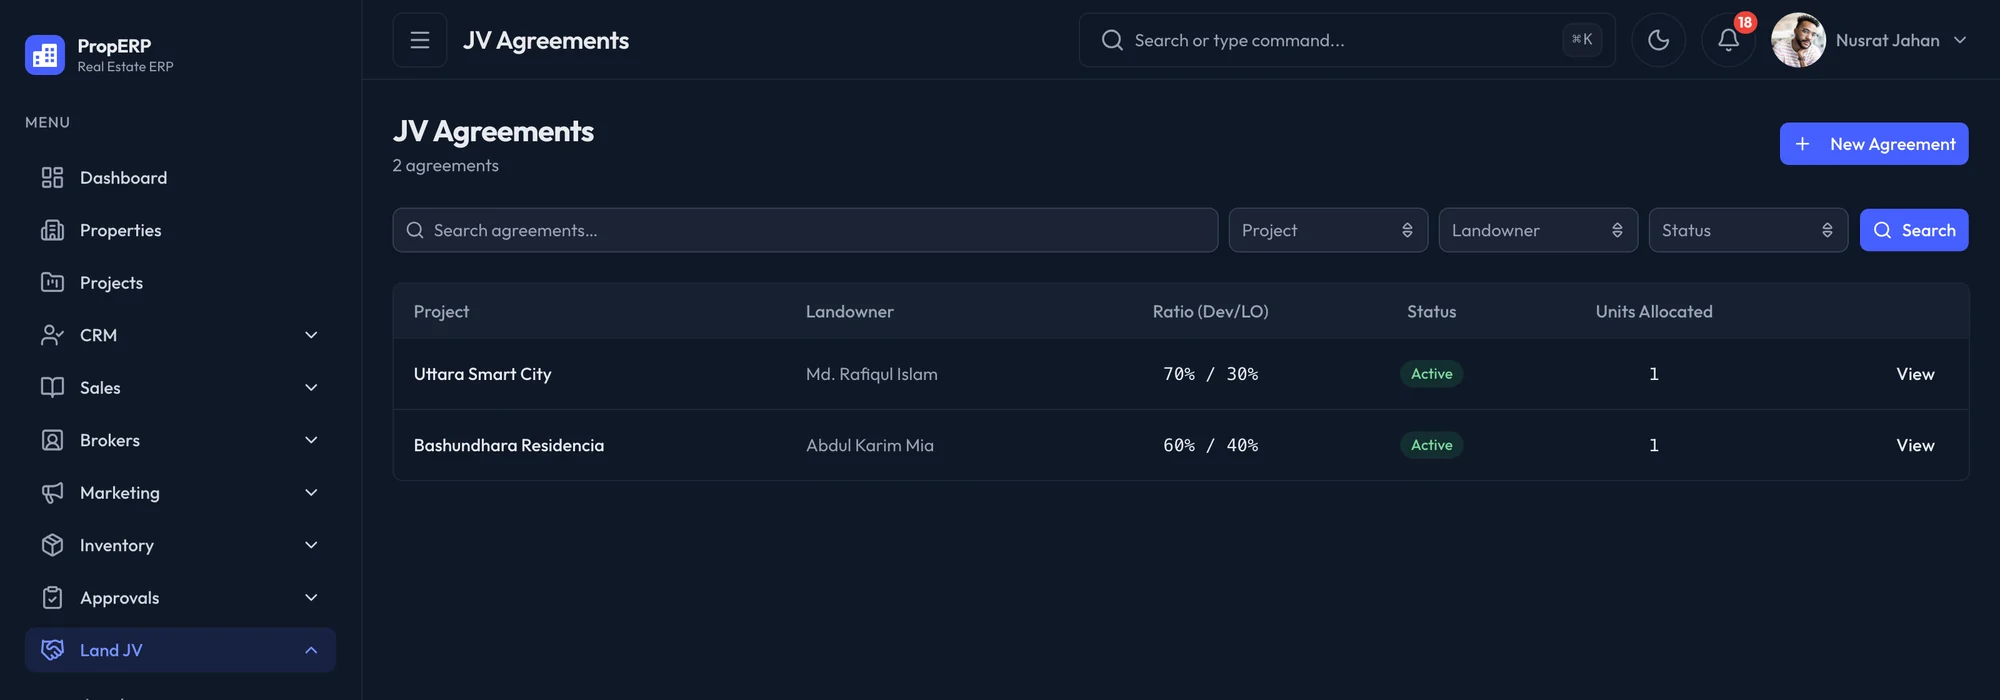This screenshot has height=700, width=2000.
Task: Click the Brokers contact icon
Action: (52, 440)
